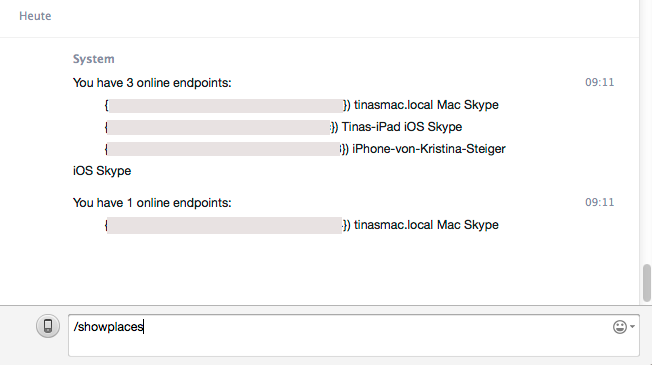Click the first 09:11 message timestamp
The width and height of the screenshot is (652, 365).
coord(600,82)
